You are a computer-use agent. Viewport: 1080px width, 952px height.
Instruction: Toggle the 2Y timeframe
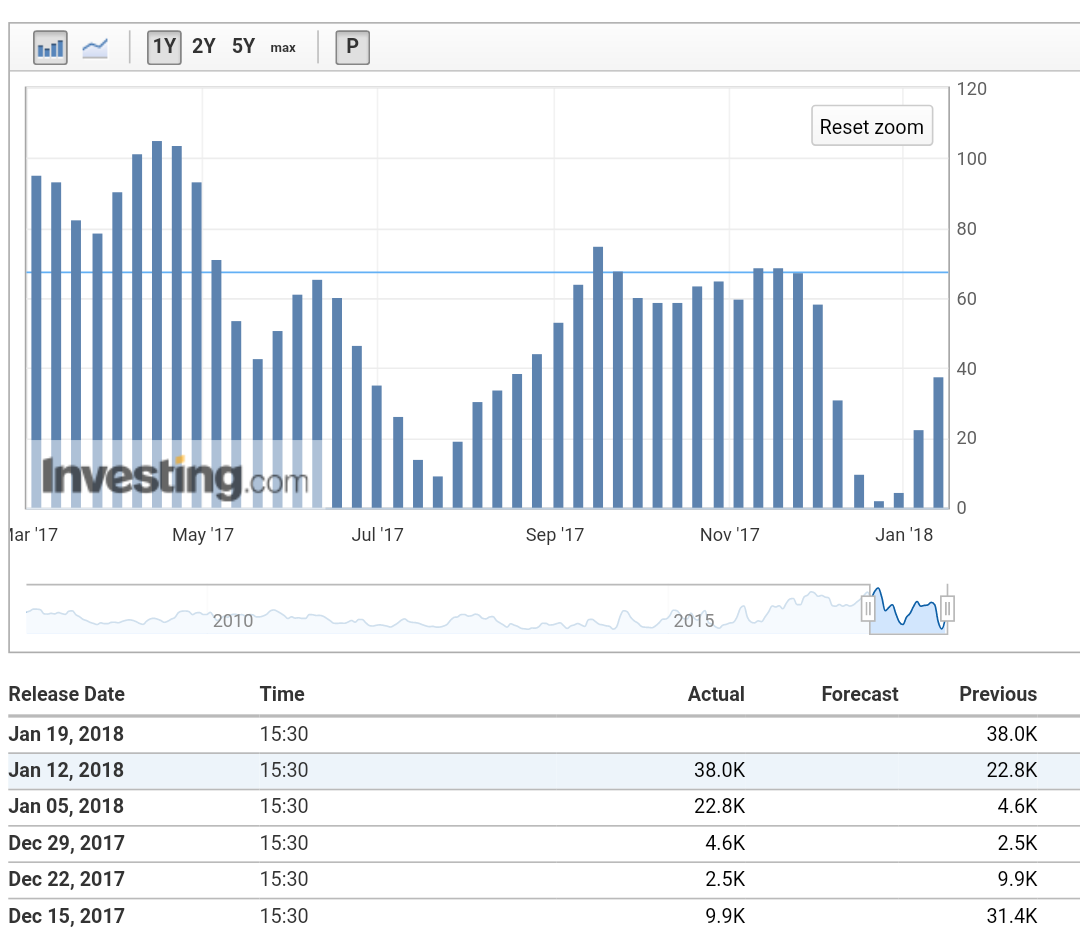203,46
